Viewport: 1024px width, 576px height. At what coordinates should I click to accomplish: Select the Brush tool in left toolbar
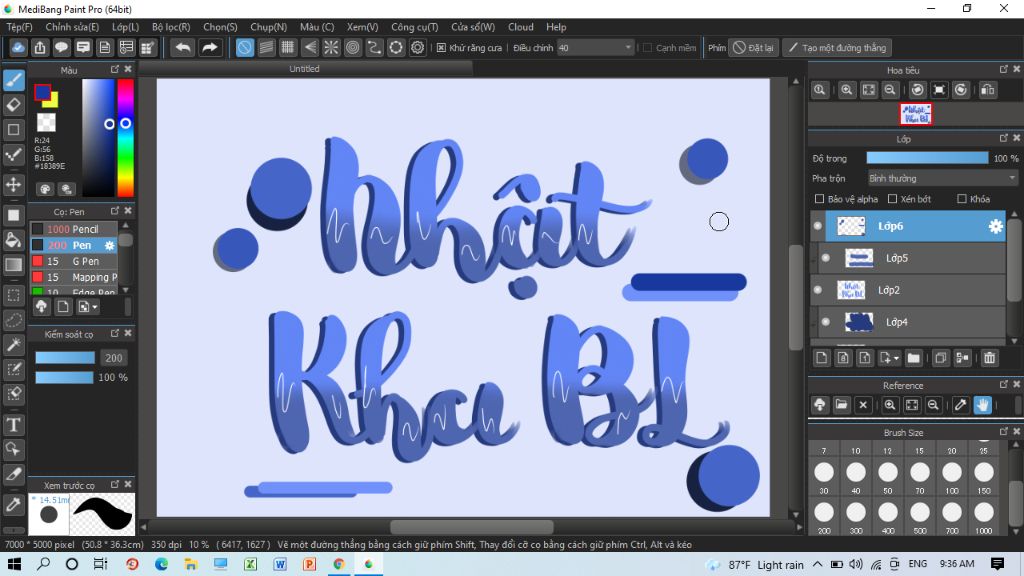(x=14, y=80)
